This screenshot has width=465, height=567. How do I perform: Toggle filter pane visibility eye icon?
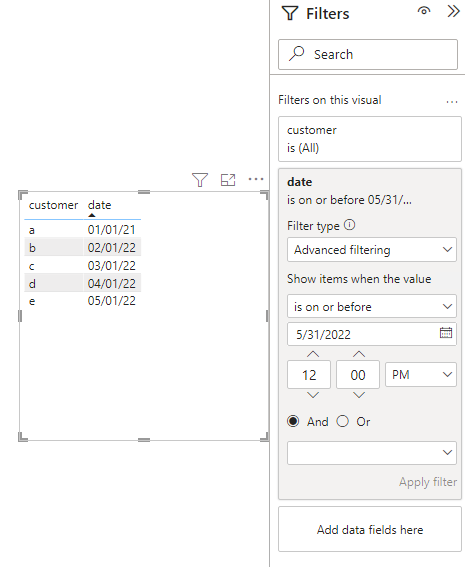[424, 11]
